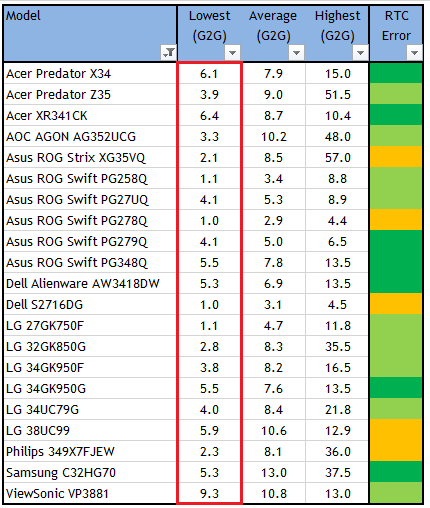This screenshot has width=430, height=508.
Task: Click the average value 13.0 cell
Action: pyautogui.click(x=273, y=472)
